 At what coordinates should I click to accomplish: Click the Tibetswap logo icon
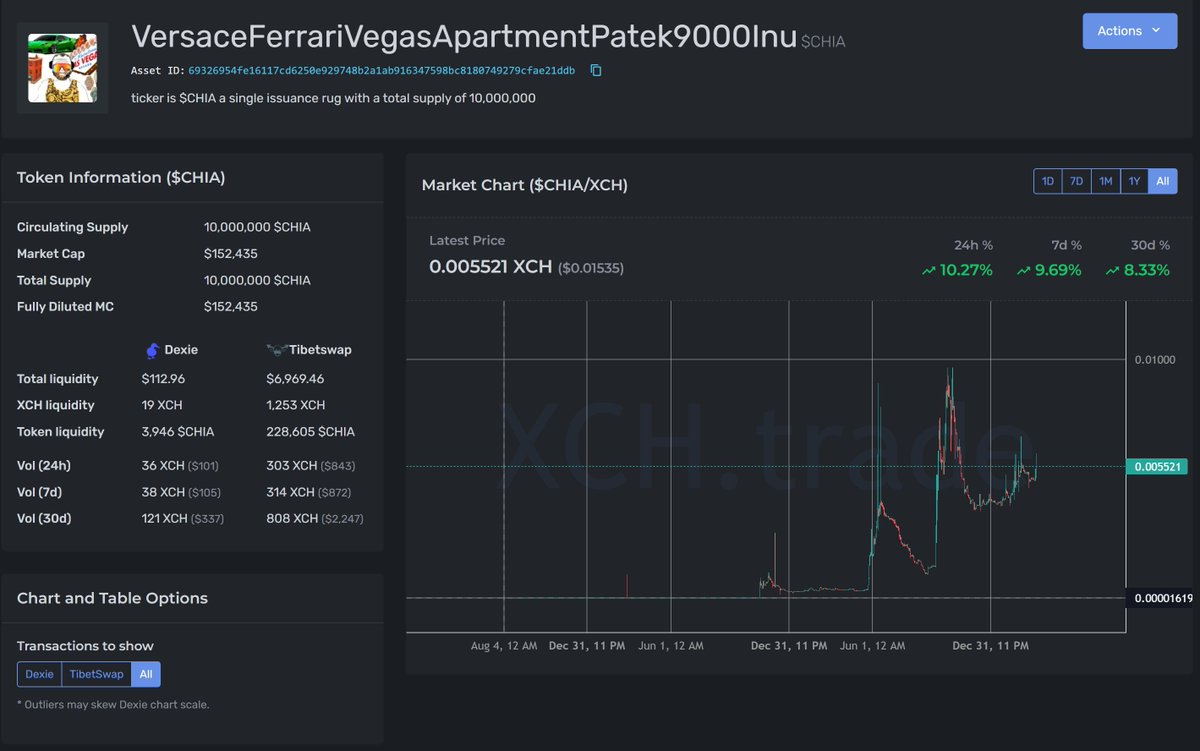pyautogui.click(x=277, y=350)
